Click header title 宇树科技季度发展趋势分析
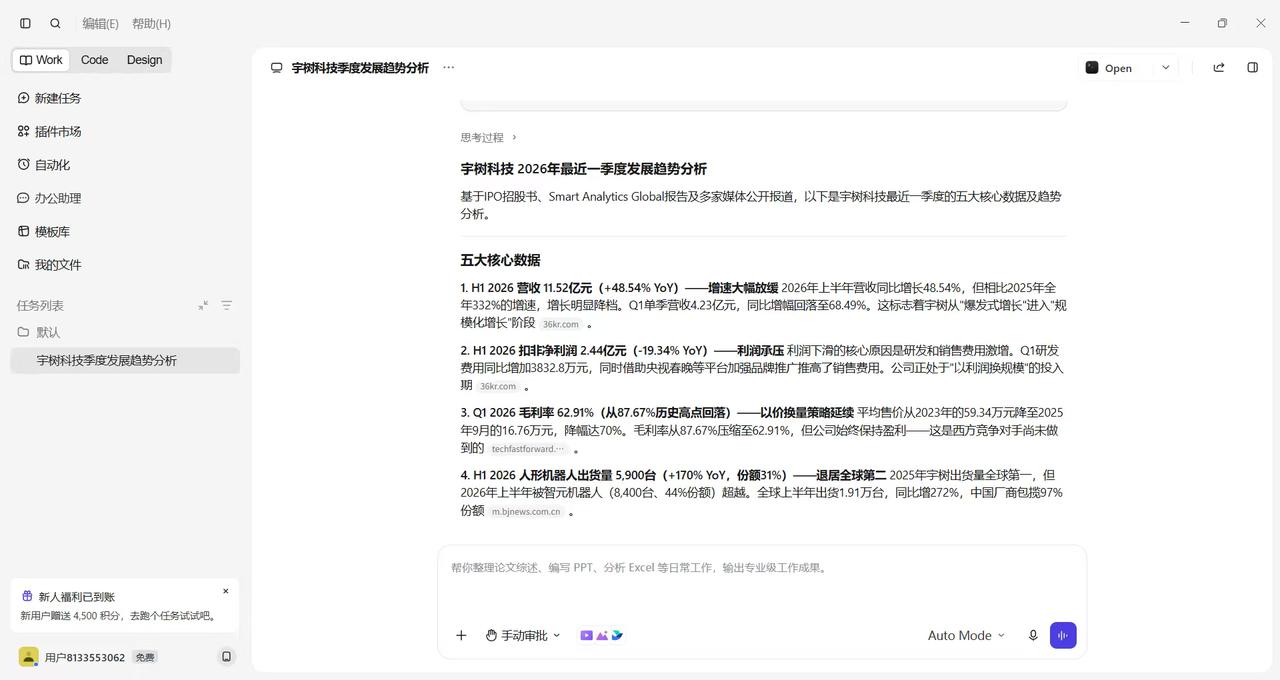 coord(360,68)
